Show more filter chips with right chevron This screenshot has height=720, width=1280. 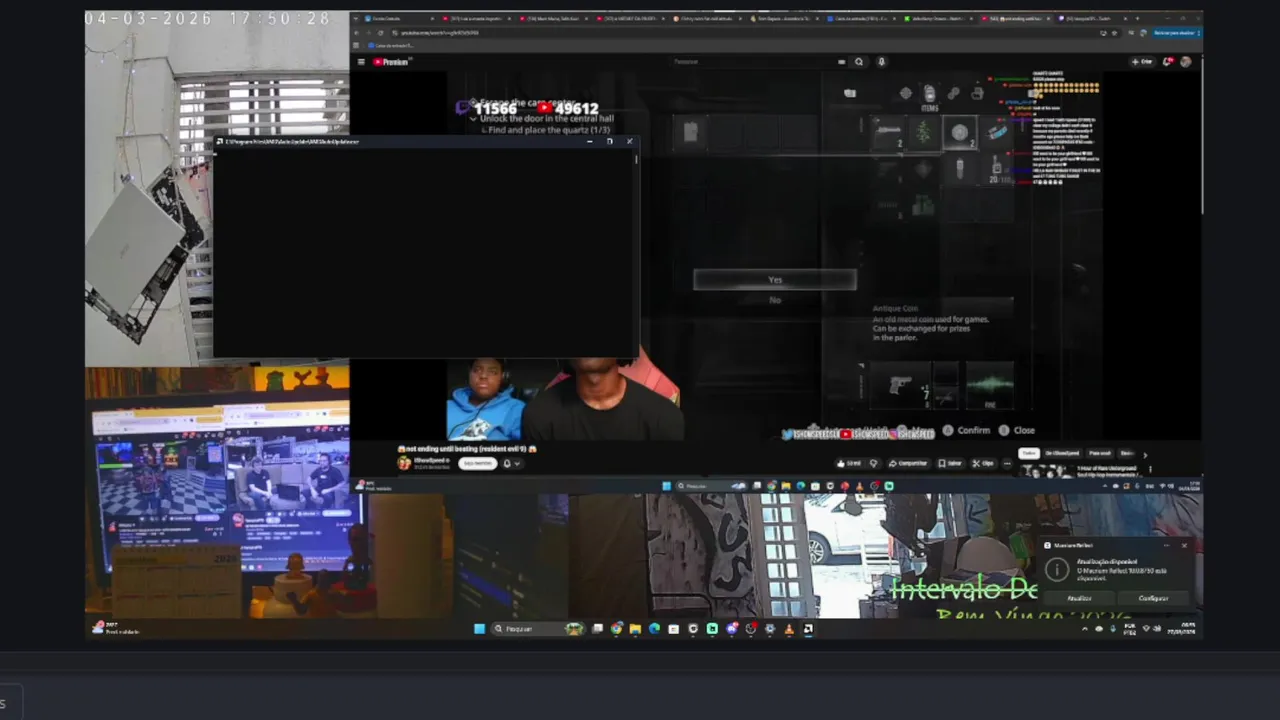tap(1145, 453)
